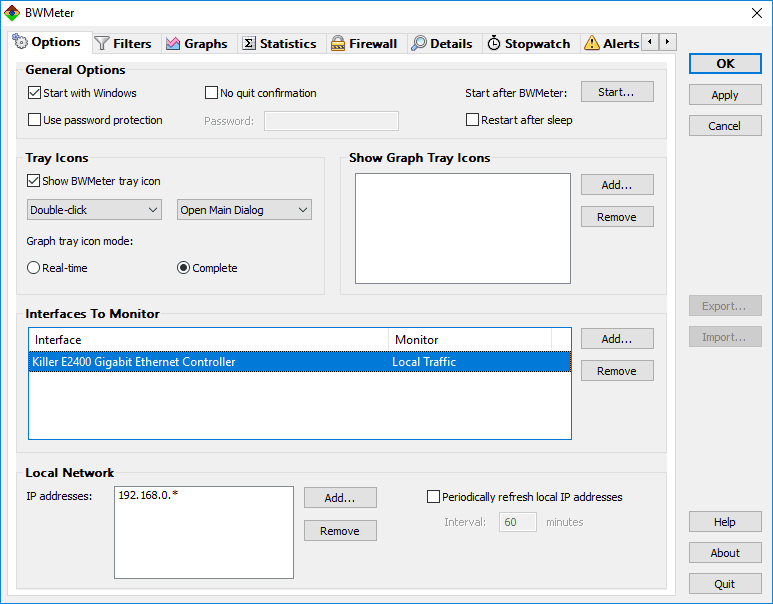
Task: Open Help
Action: coord(725,522)
